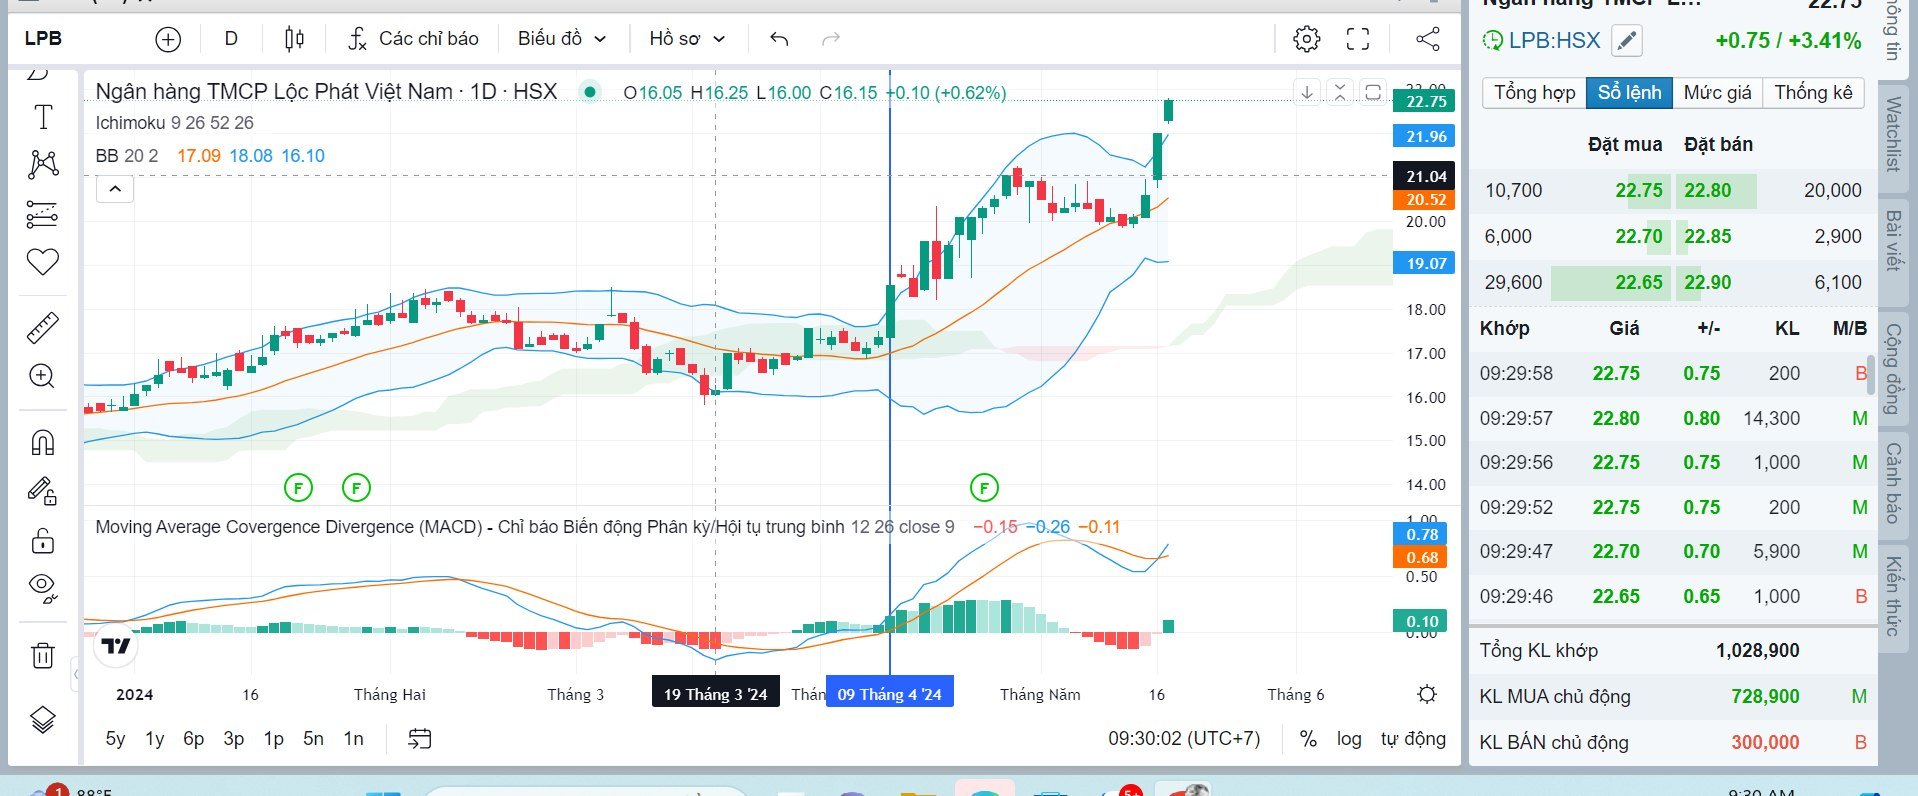Expand the Hồ sơ dropdown
The image size is (1918, 796).
(687, 39)
